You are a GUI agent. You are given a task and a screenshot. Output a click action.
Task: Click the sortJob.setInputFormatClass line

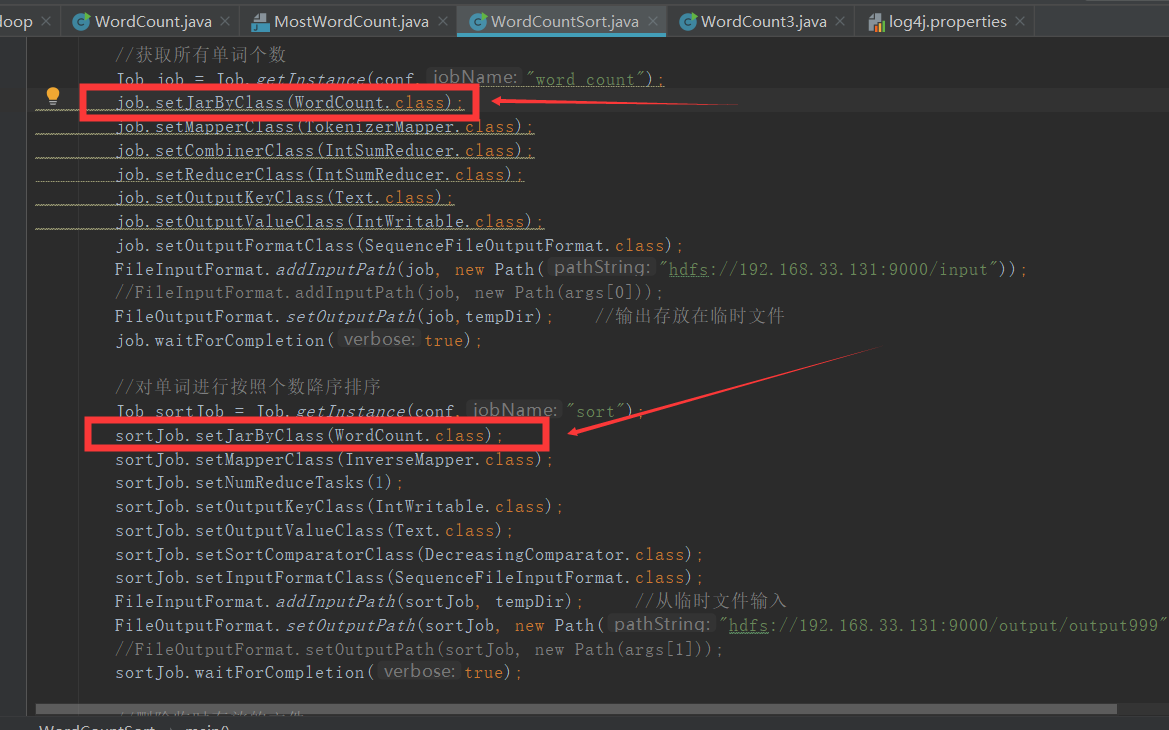point(409,577)
